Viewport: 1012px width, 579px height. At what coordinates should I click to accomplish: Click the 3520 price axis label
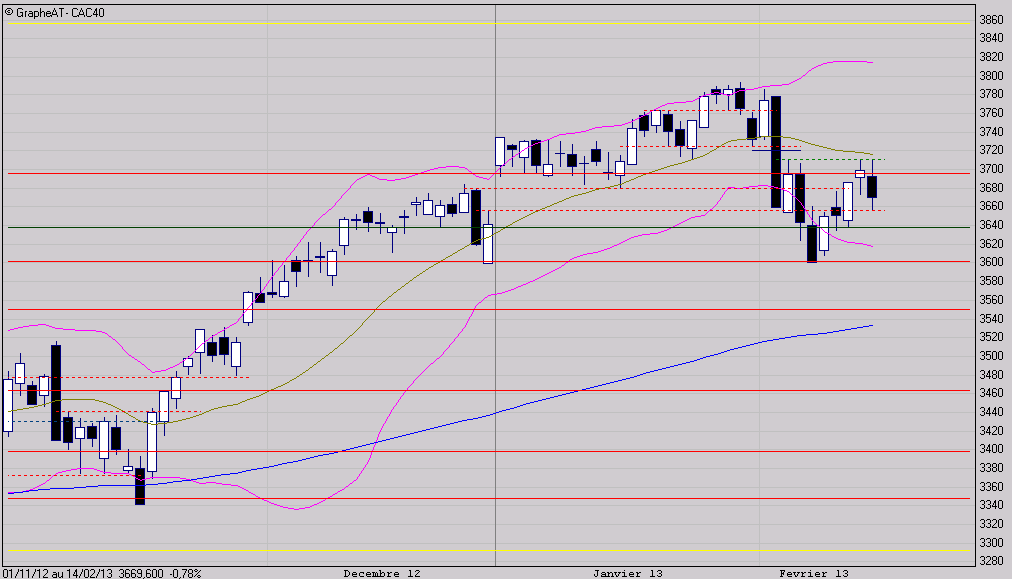click(991, 337)
